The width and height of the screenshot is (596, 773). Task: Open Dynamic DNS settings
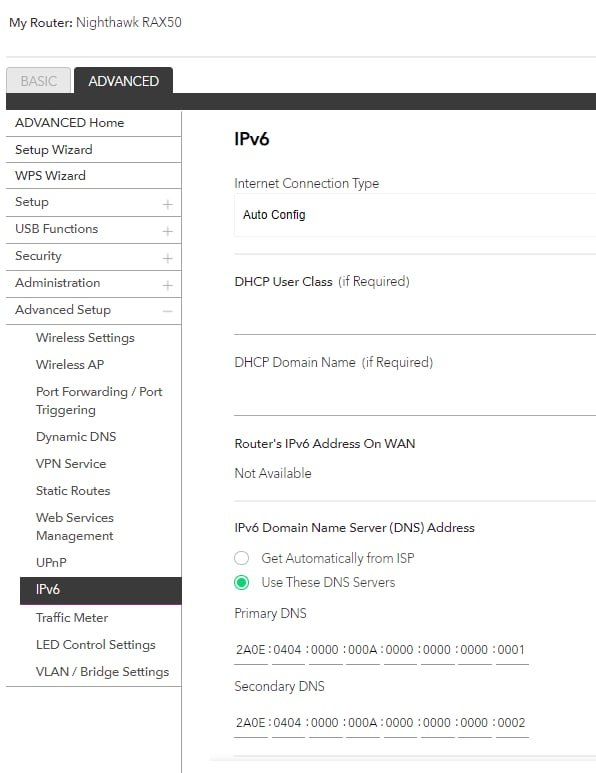(76, 437)
